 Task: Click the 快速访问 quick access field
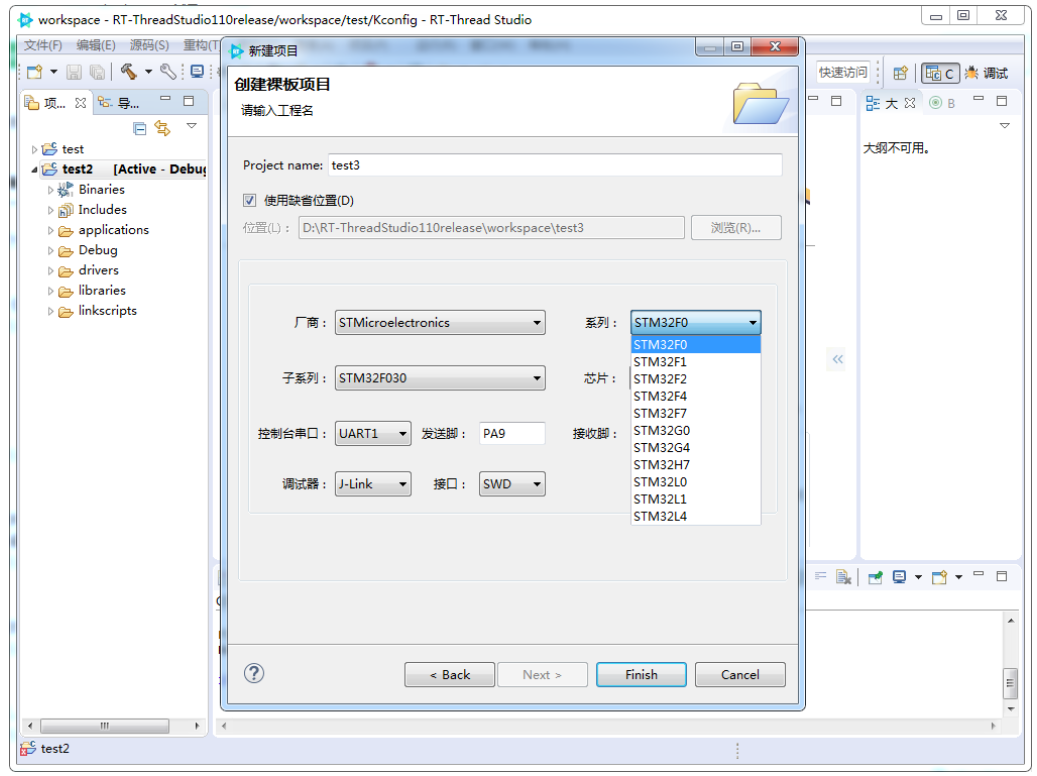pyautogui.click(x=843, y=72)
